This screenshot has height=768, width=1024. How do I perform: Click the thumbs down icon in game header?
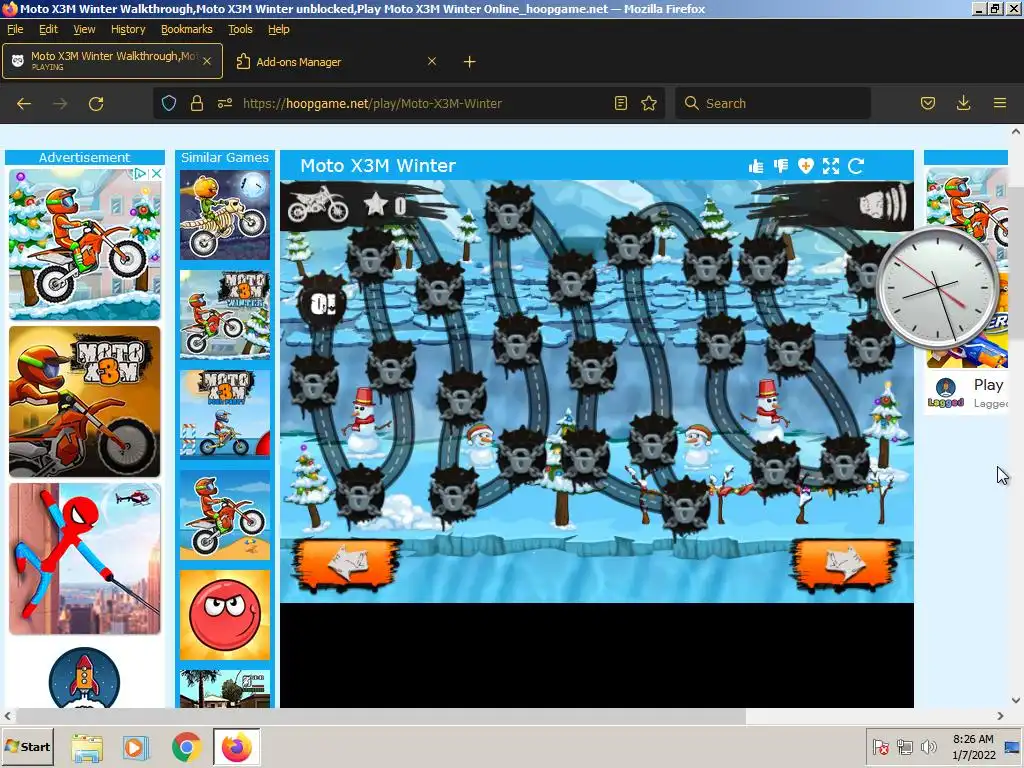coord(780,166)
